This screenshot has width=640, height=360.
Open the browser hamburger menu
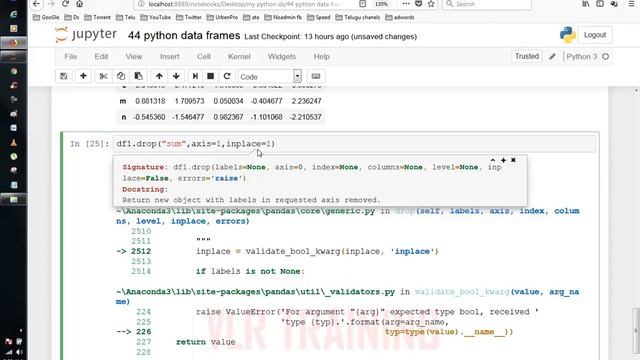click(x=631, y=4)
